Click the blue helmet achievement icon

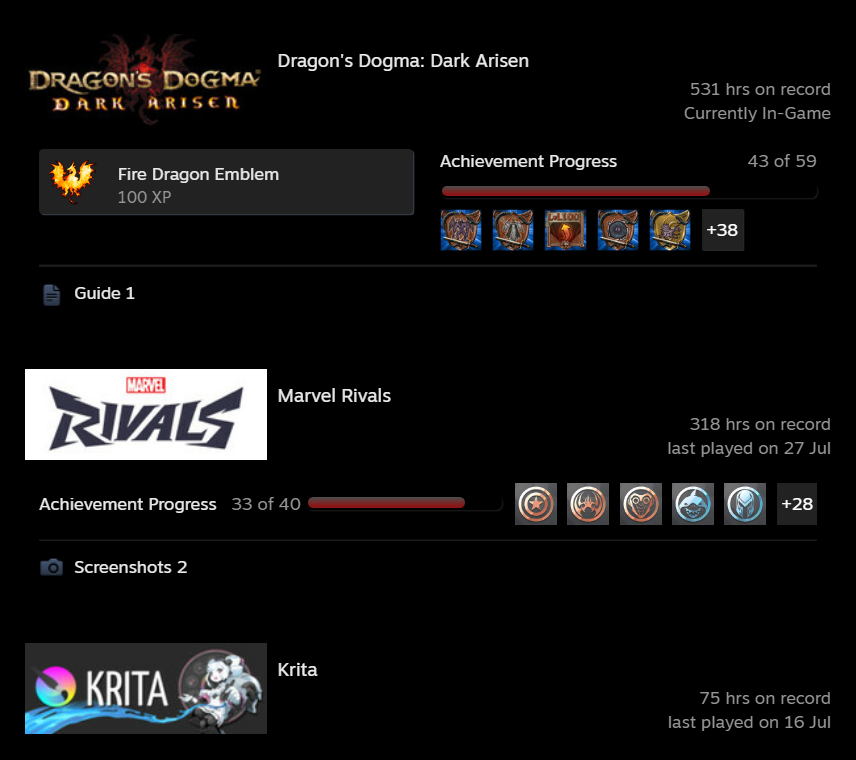pos(745,503)
